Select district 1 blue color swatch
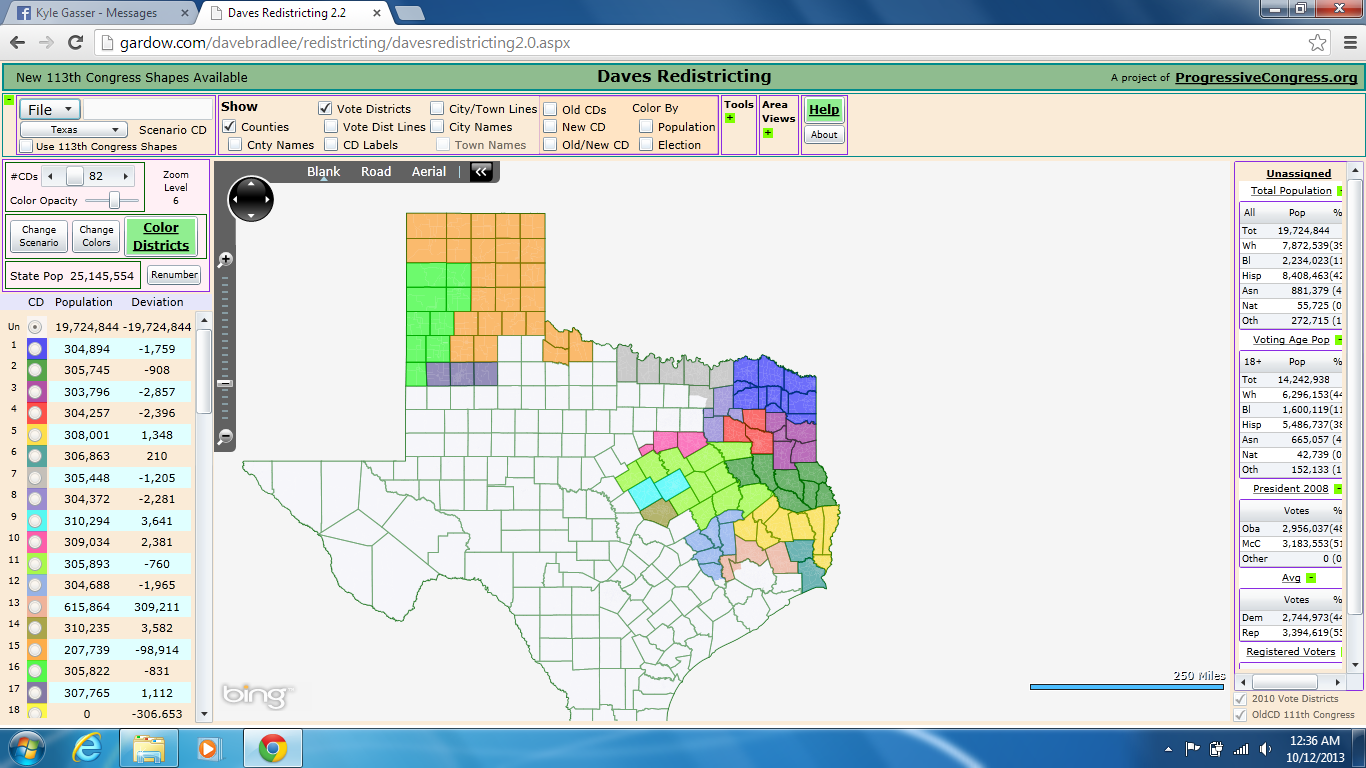Image resolution: width=1366 pixels, height=768 pixels. coord(35,348)
